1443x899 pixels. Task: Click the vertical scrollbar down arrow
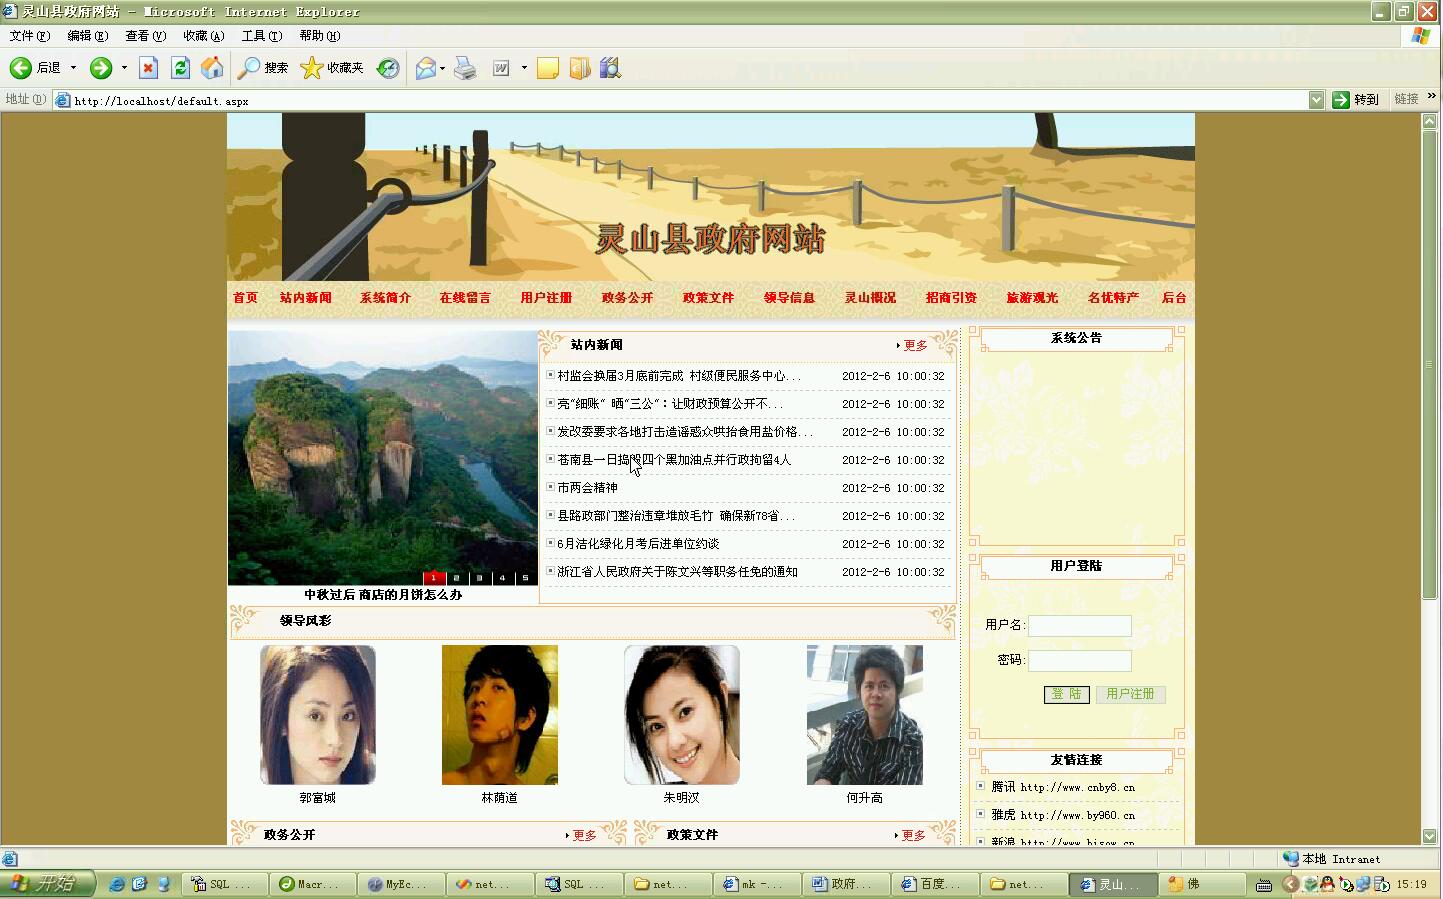coord(1430,836)
